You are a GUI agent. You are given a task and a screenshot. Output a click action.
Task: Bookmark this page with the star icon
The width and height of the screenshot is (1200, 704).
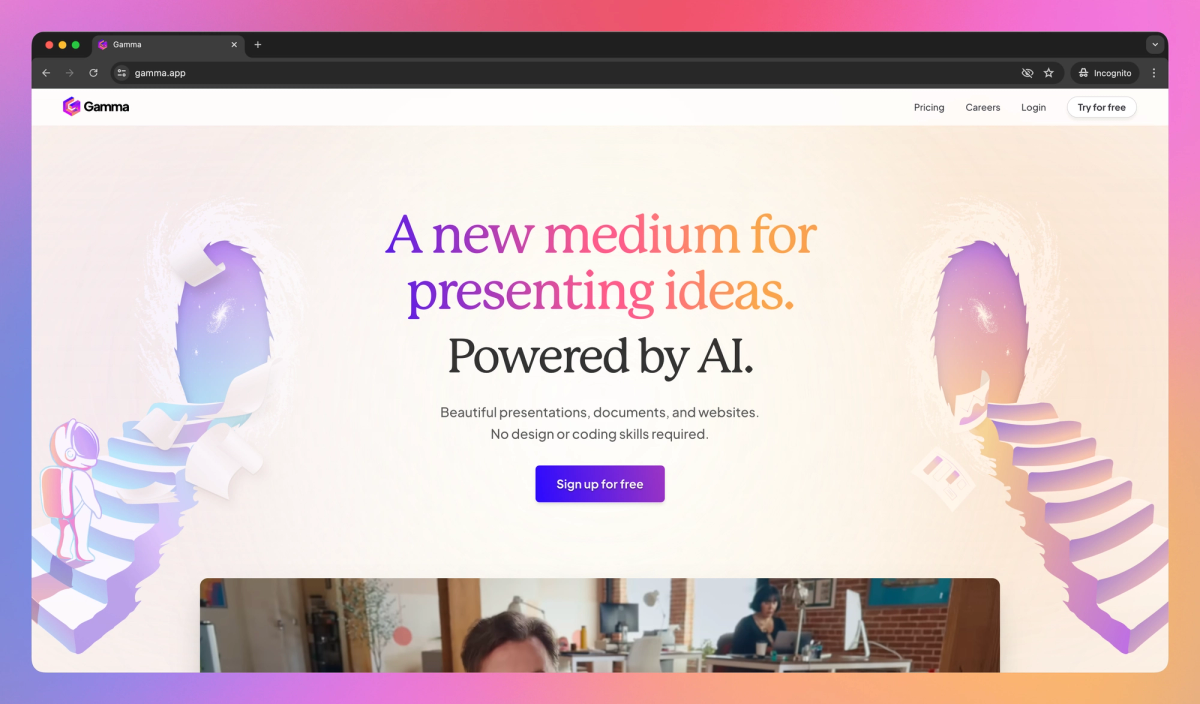(x=1049, y=73)
